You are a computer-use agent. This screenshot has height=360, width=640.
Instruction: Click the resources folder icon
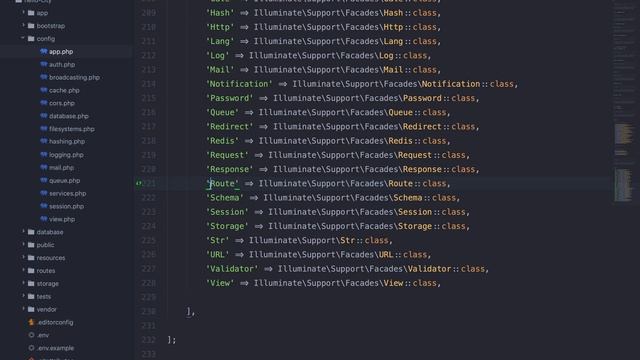tap(31, 258)
